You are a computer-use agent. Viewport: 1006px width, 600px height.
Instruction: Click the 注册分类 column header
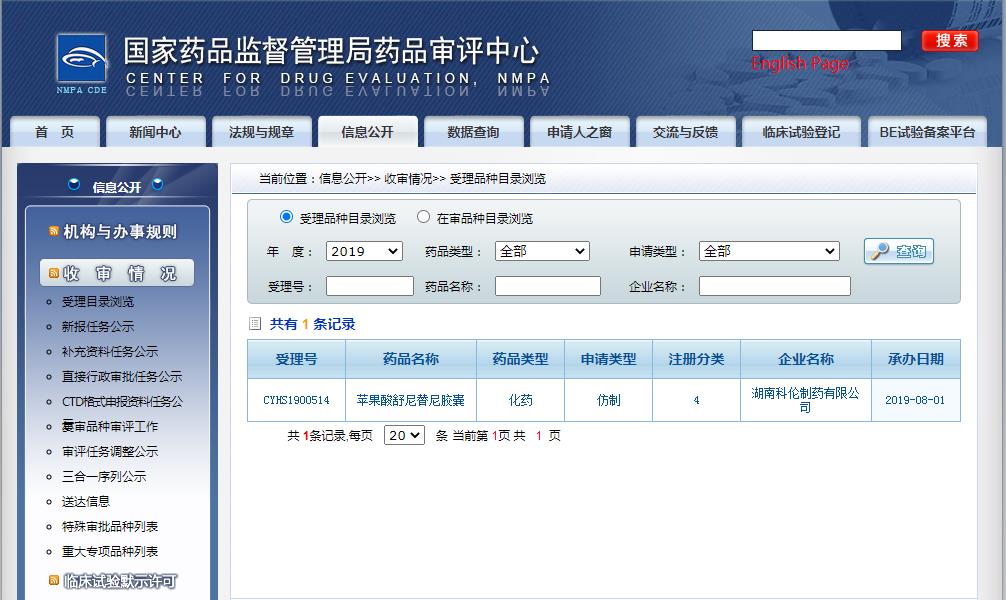[696, 359]
